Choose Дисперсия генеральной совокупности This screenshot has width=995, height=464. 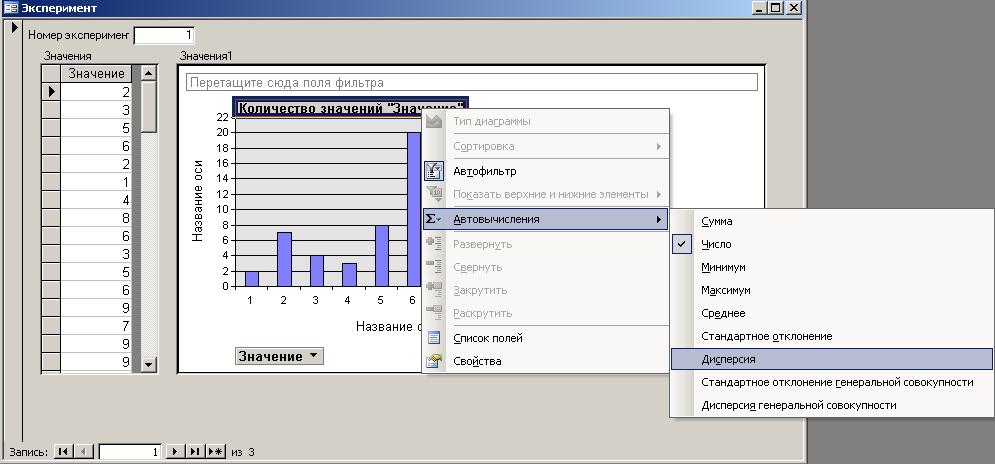pos(831,405)
